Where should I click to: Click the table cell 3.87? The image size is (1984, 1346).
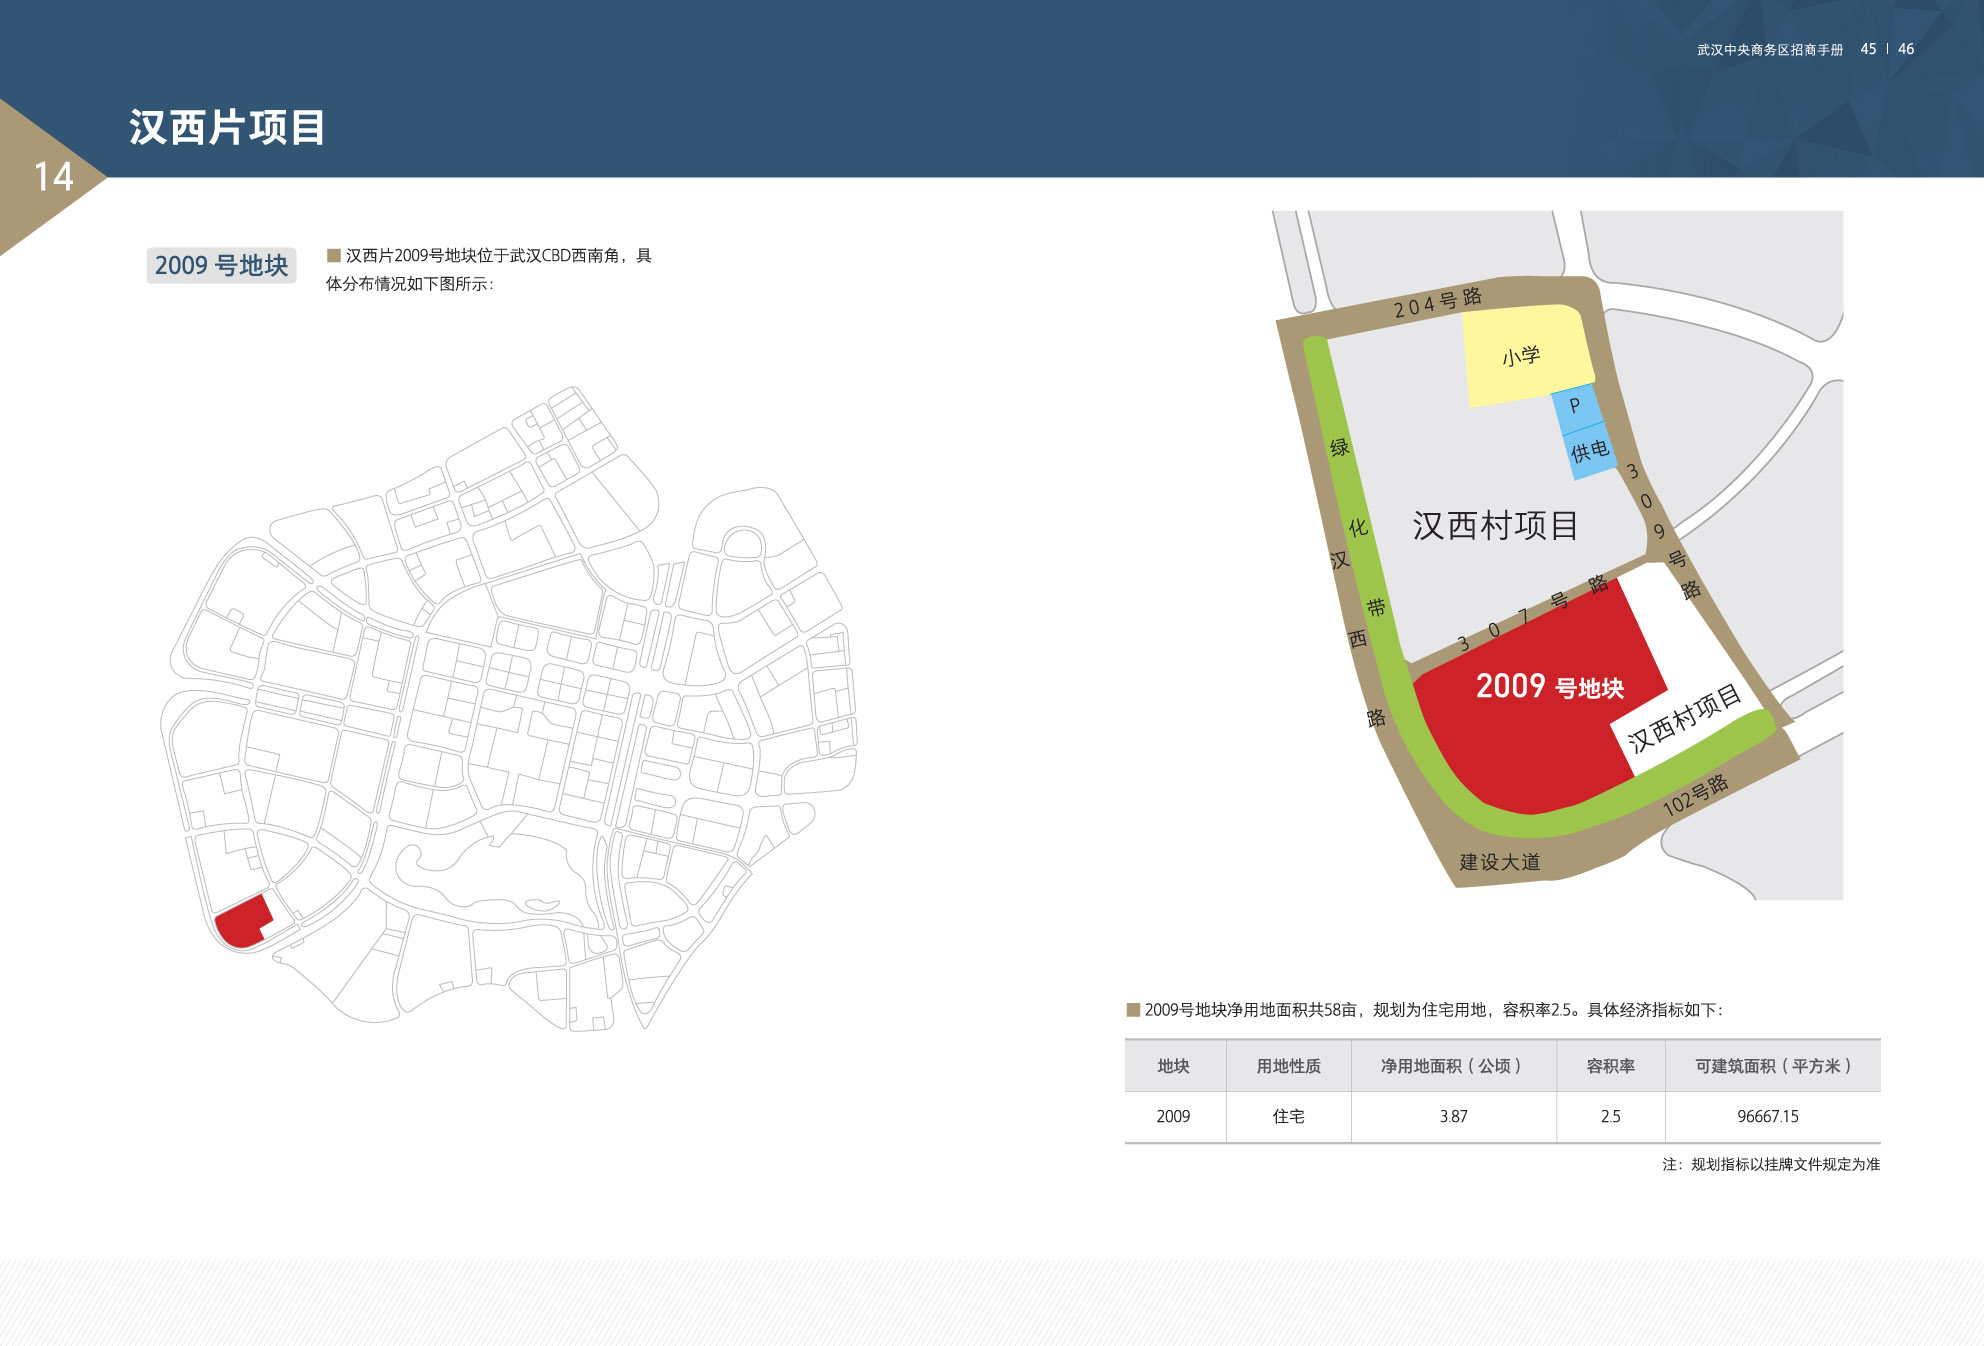point(1453,1116)
